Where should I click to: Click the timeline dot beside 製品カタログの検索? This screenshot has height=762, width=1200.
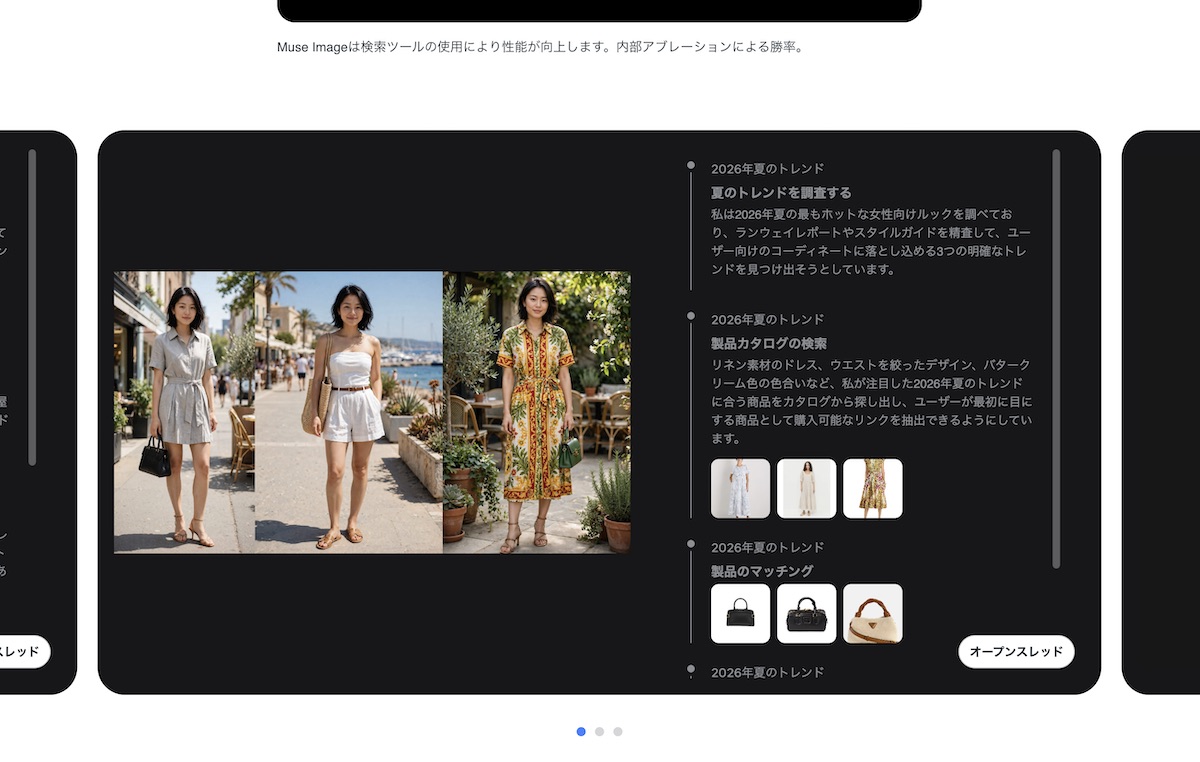click(x=690, y=316)
